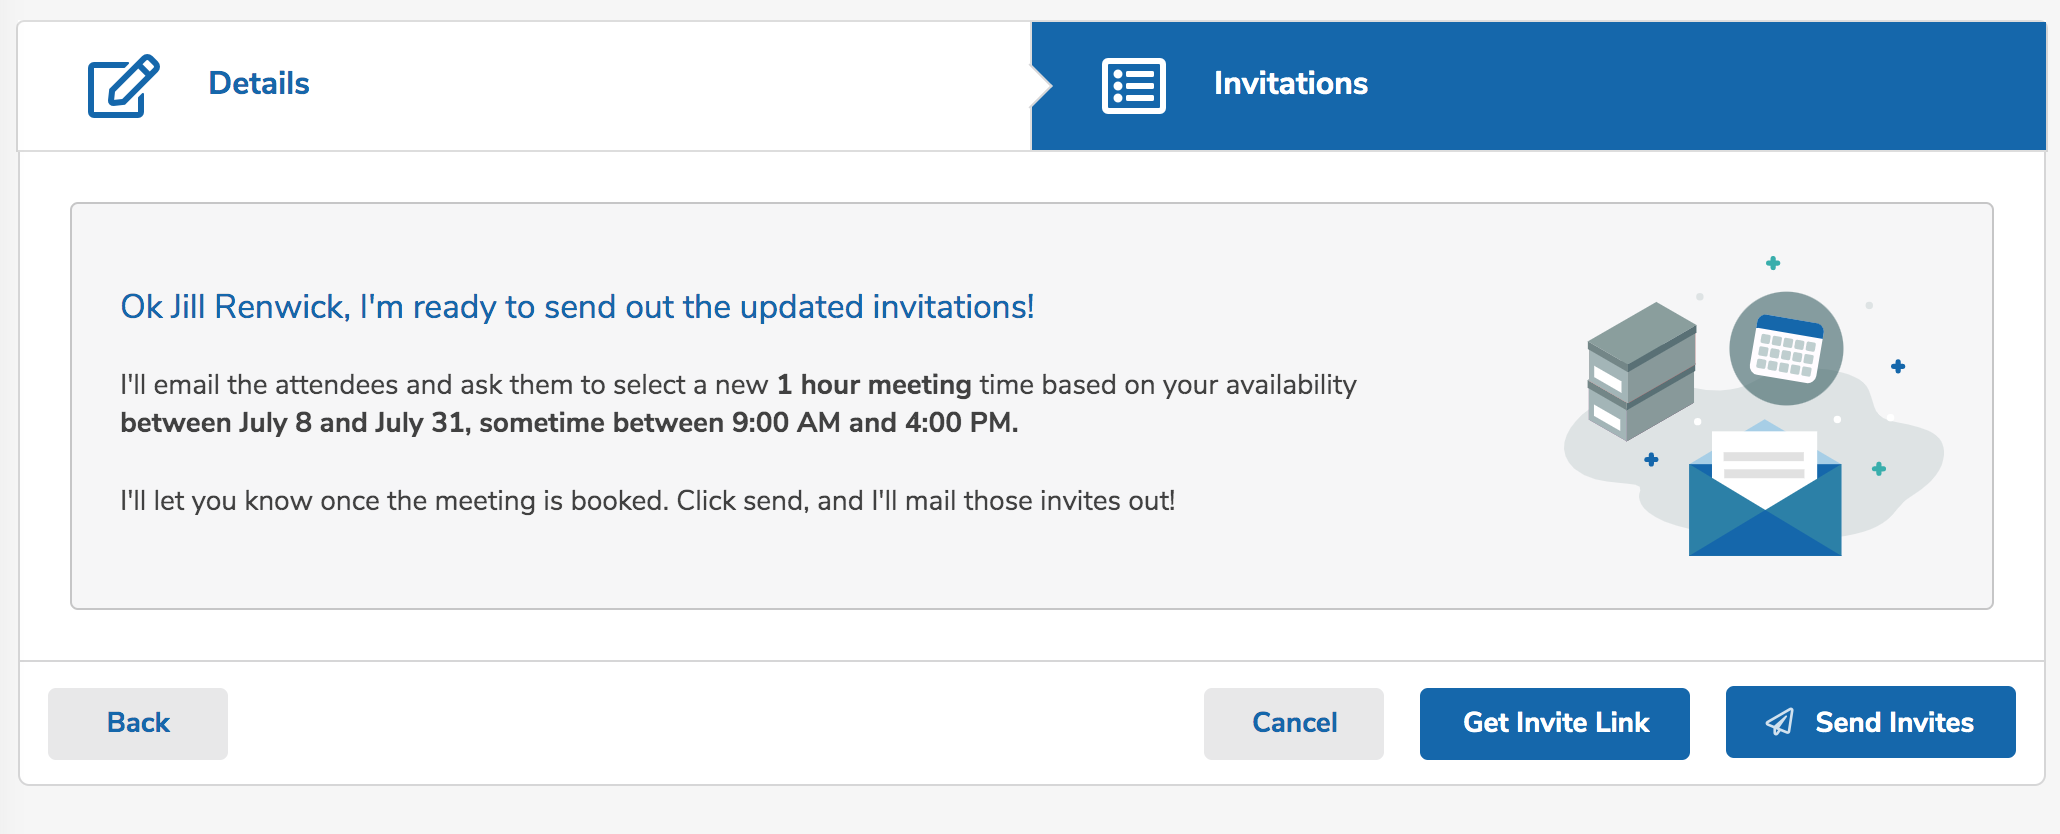Click the July 8 to July 31 date range text
This screenshot has width=2060, height=834.
tap(295, 423)
